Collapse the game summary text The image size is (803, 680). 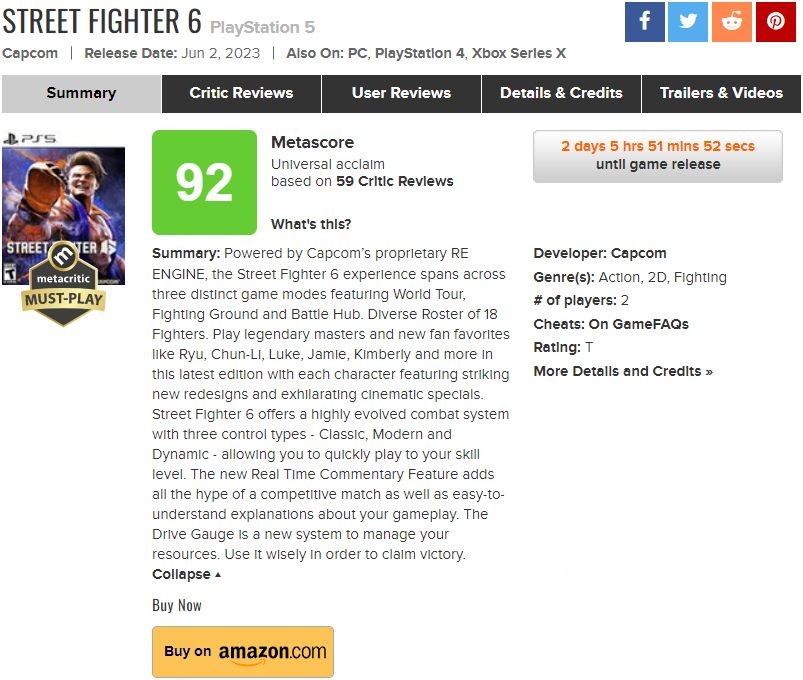[186, 574]
